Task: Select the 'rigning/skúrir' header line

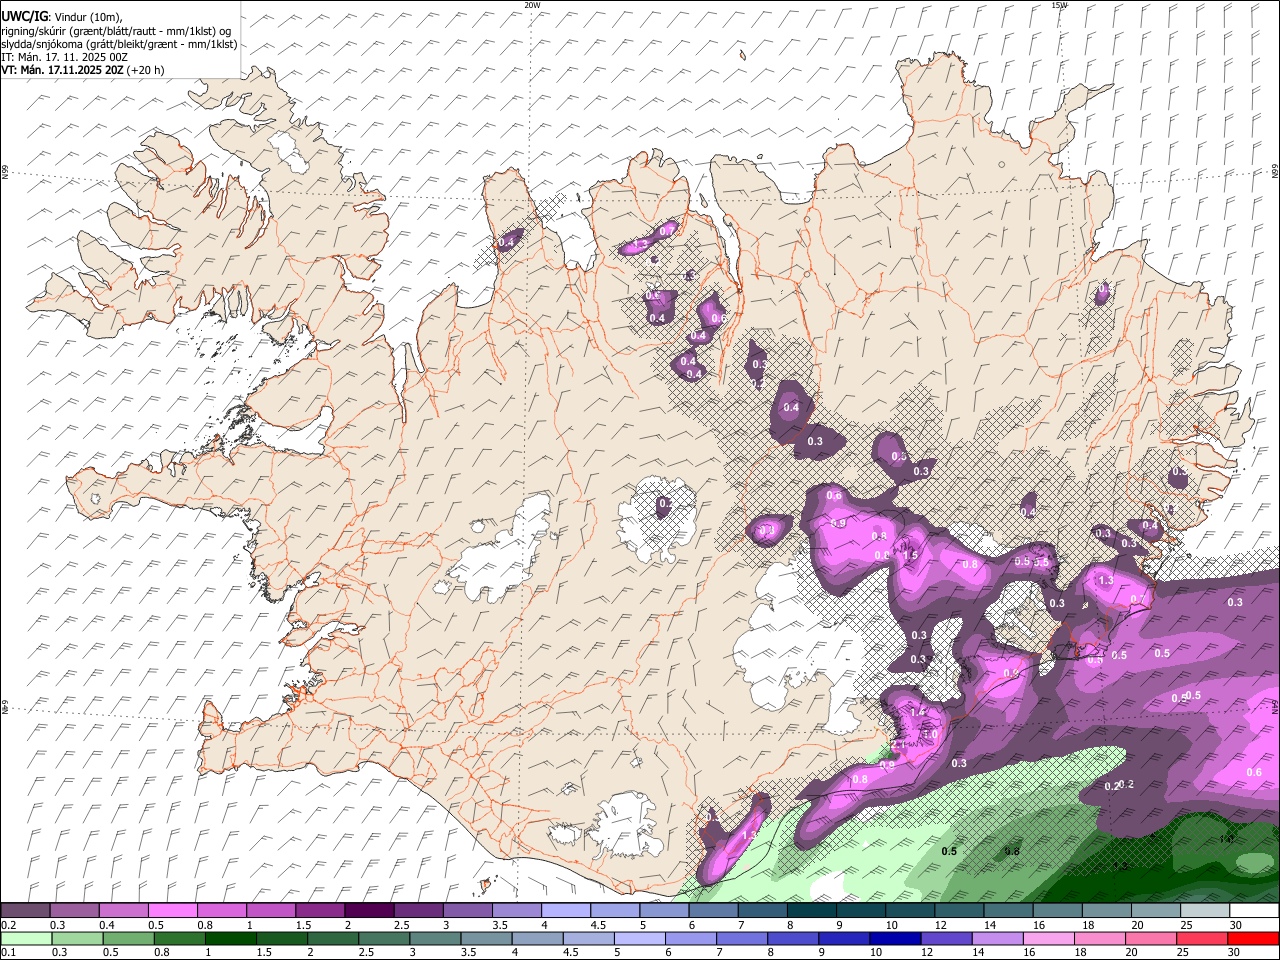Action: pos(116,31)
